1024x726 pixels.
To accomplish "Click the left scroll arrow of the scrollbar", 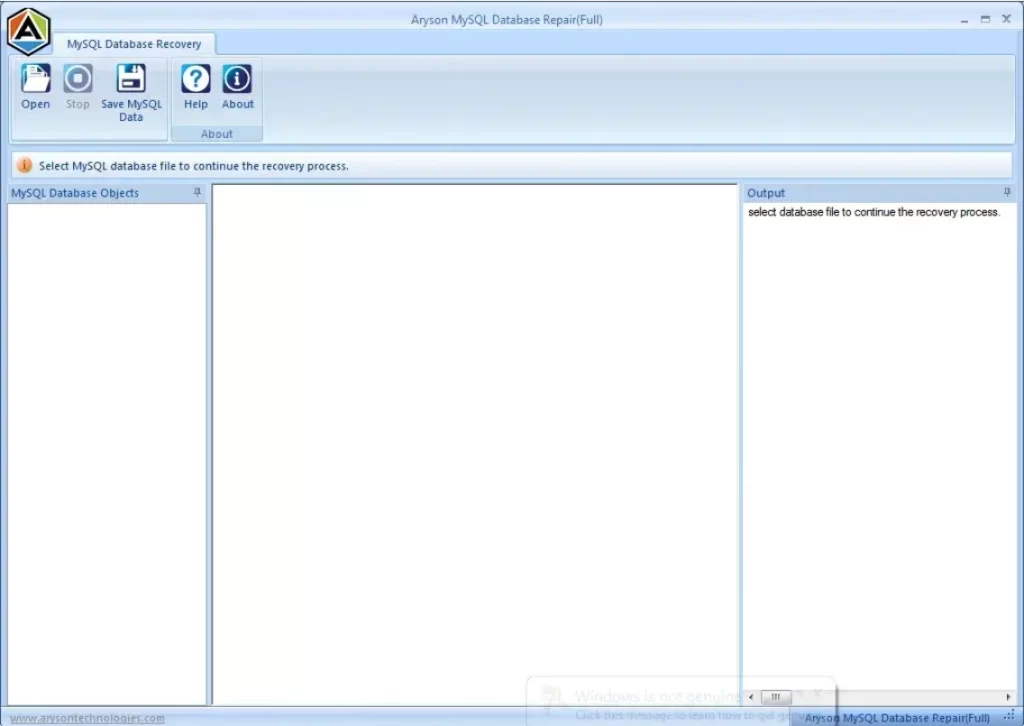I will click(x=751, y=697).
